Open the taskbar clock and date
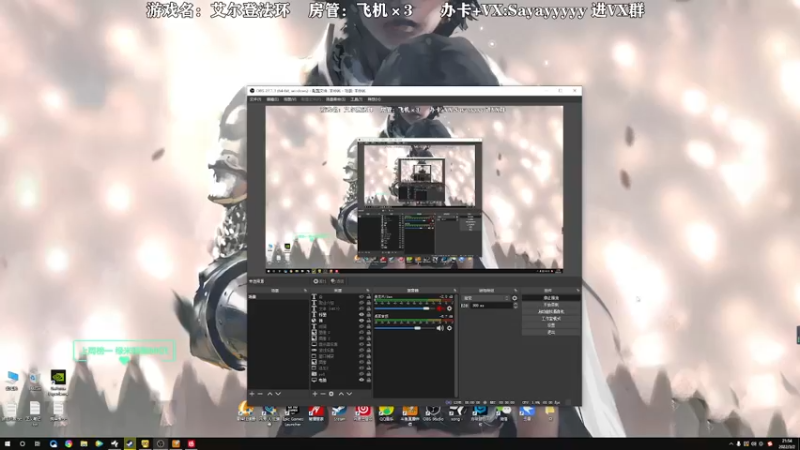 click(787, 444)
